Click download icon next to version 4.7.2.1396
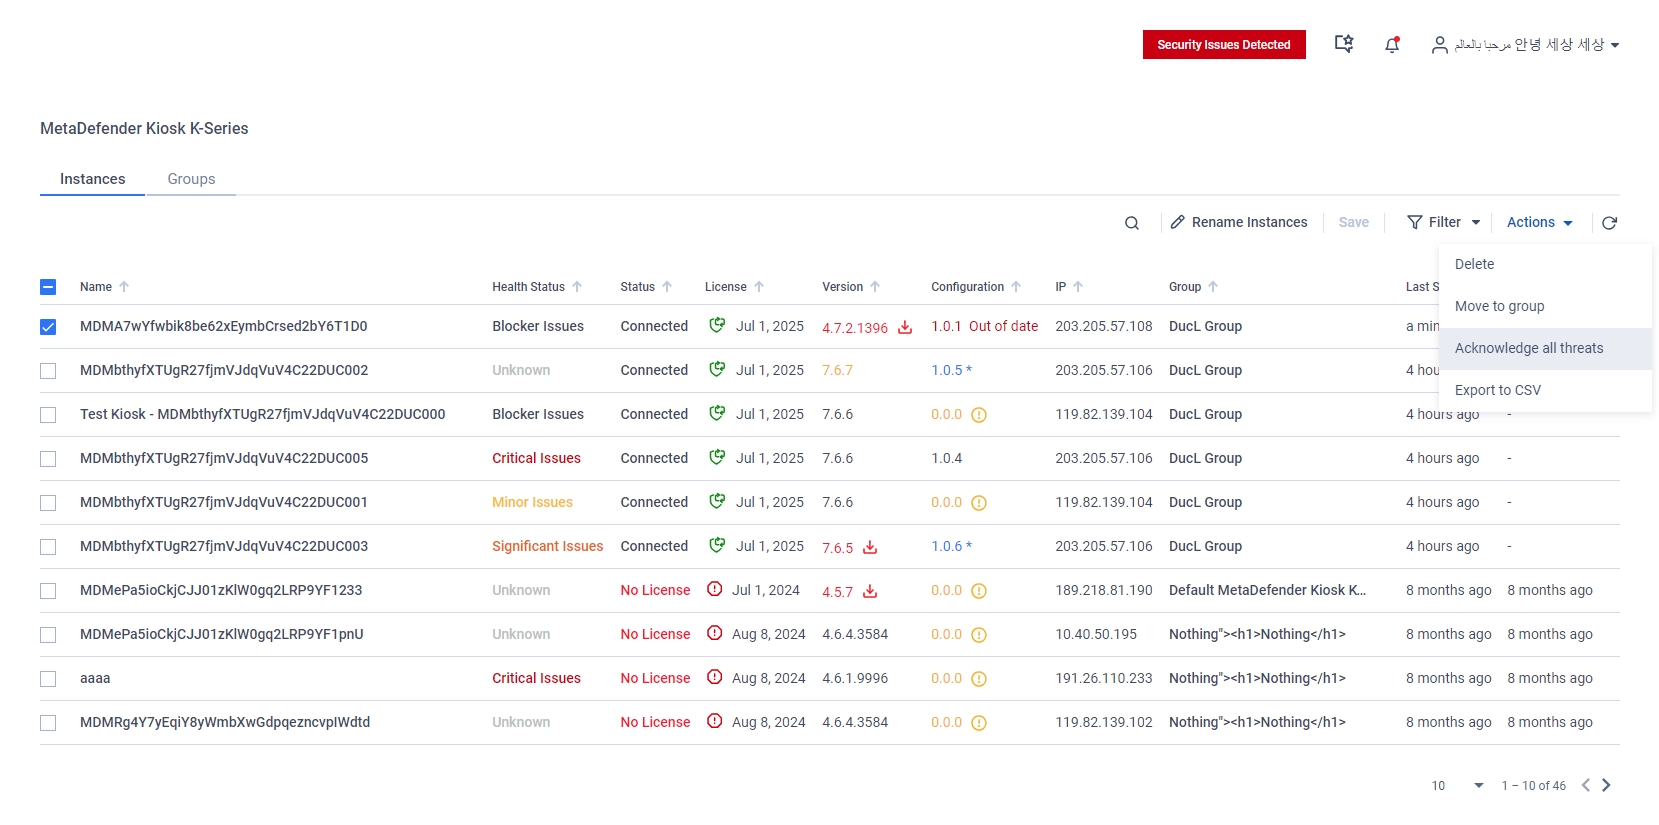The image size is (1659, 825). (905, 327)
